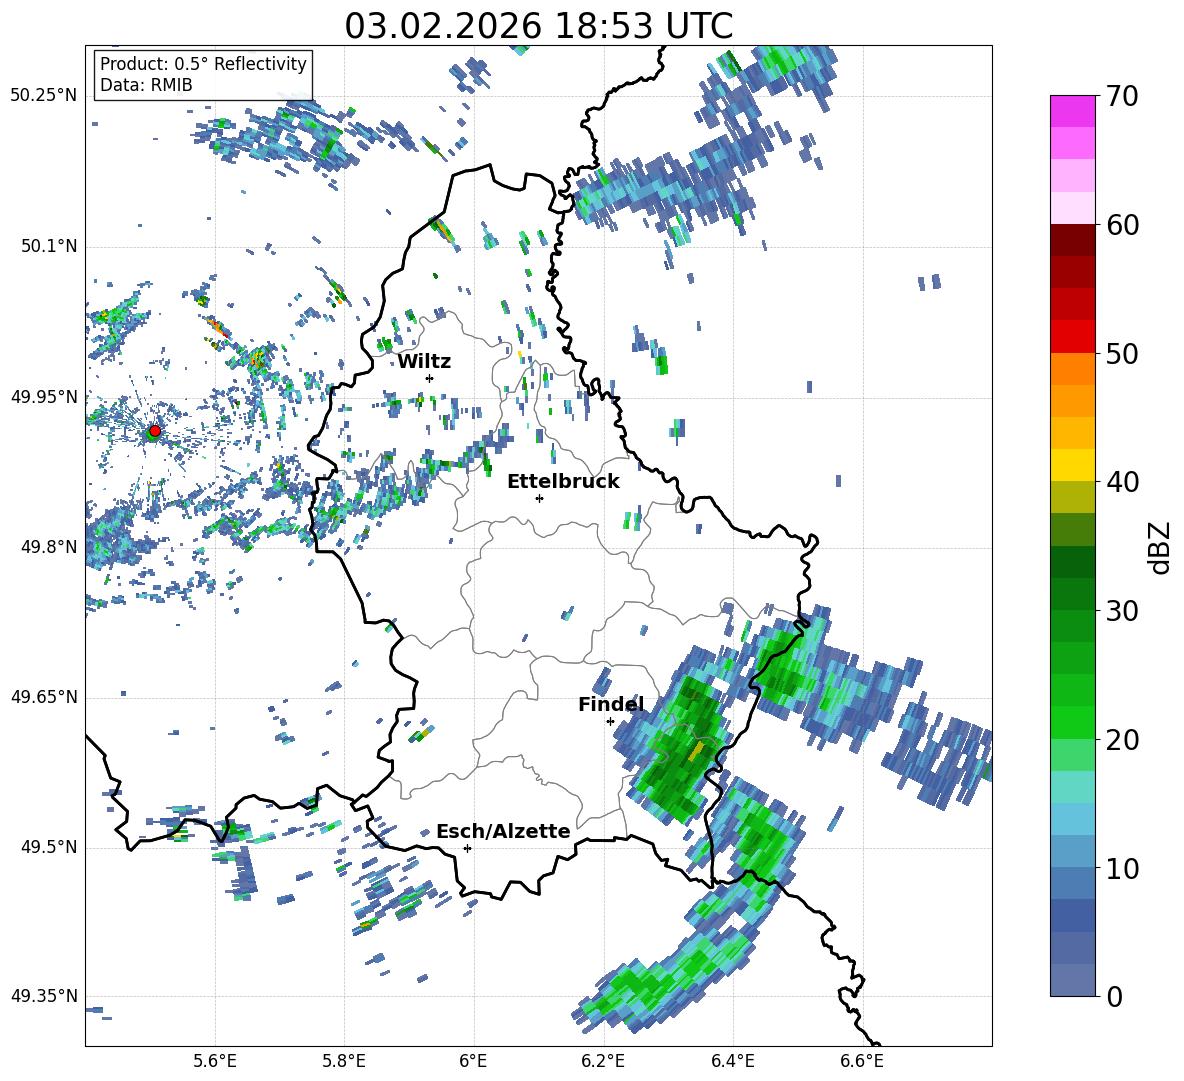1184x1081 pixels.
Task: Click the 49.8°N latitude label
Action: tap(48, 547)
